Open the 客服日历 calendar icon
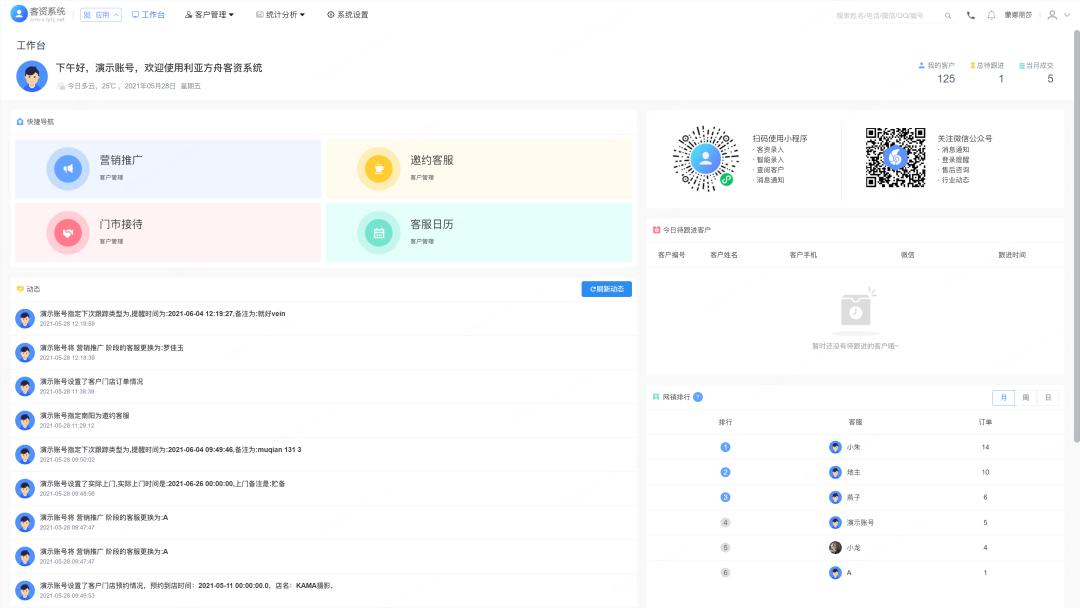 [378, 232]
